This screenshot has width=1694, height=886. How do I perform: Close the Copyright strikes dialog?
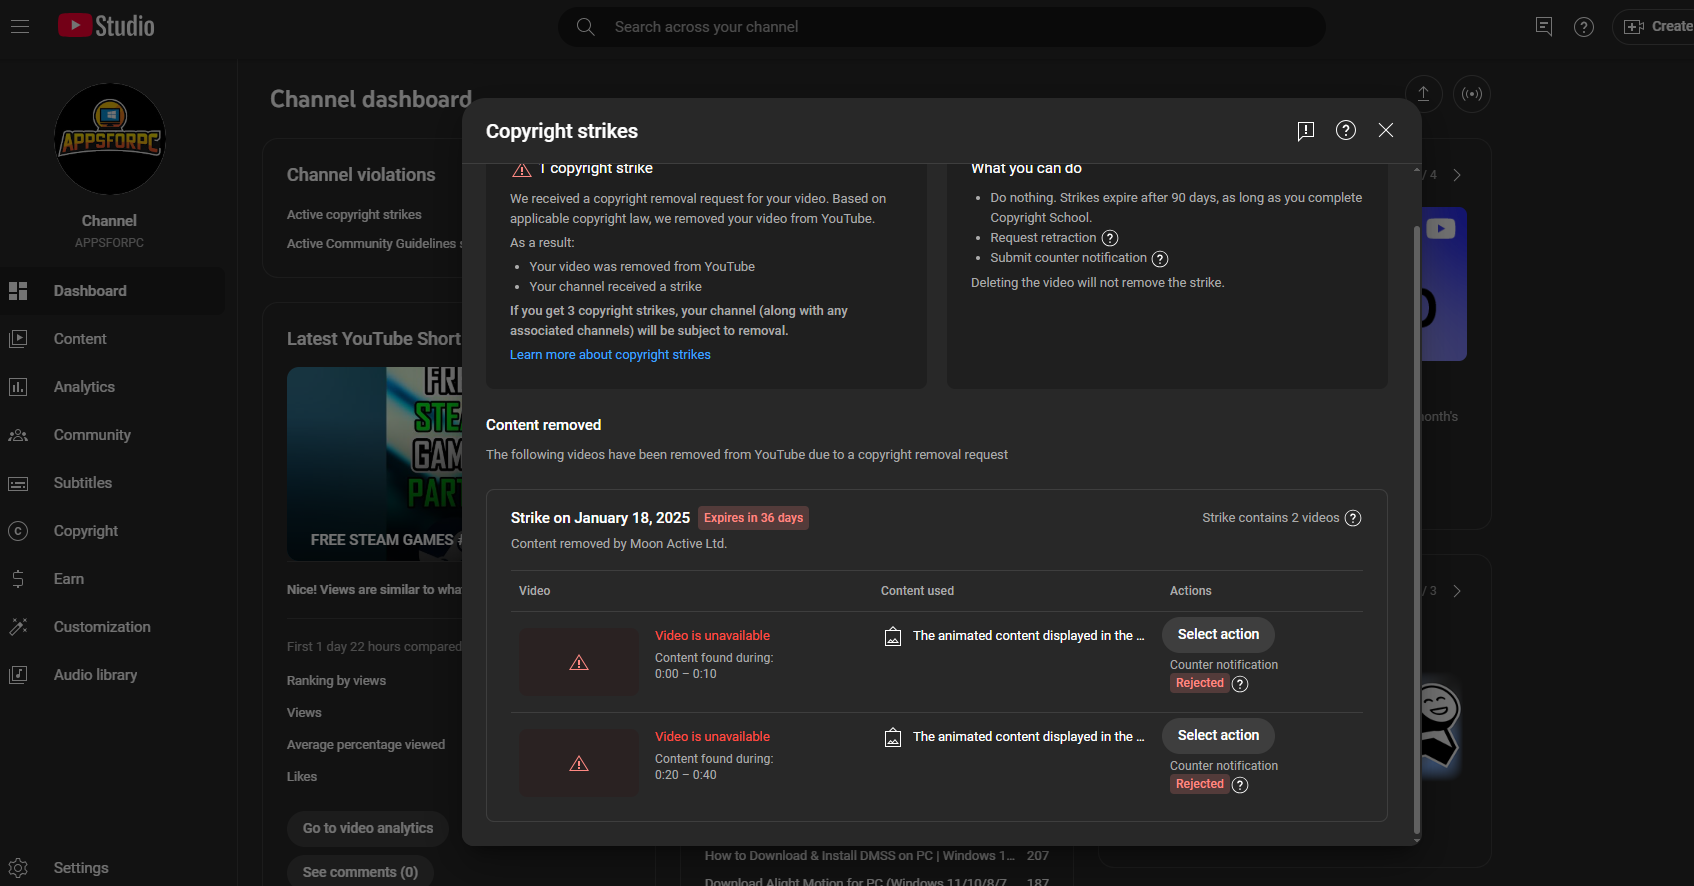pyautogui.click(x=1386, y=131)
